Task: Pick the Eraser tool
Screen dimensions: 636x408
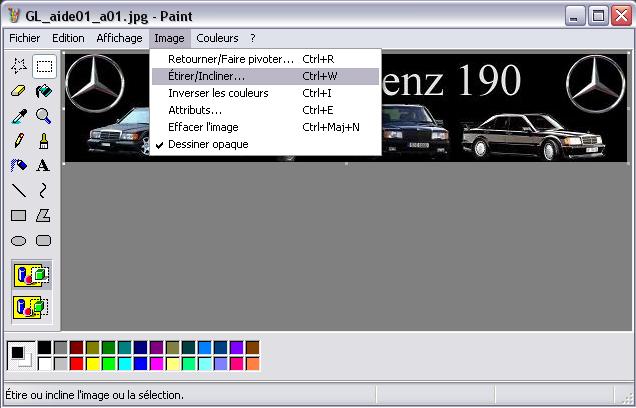Action: 19,91
